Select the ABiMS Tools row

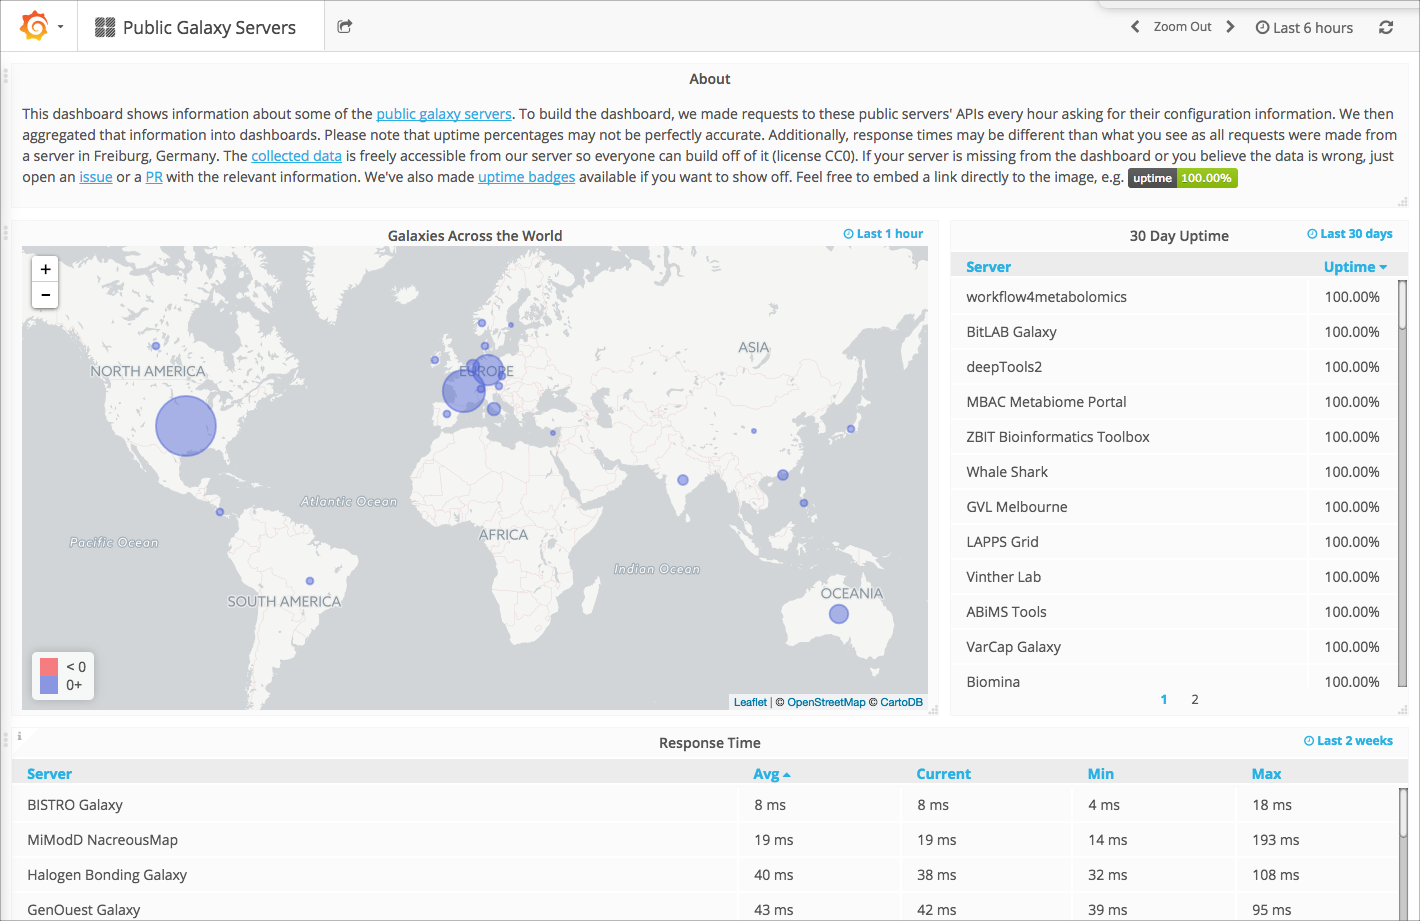(1174, 612)
